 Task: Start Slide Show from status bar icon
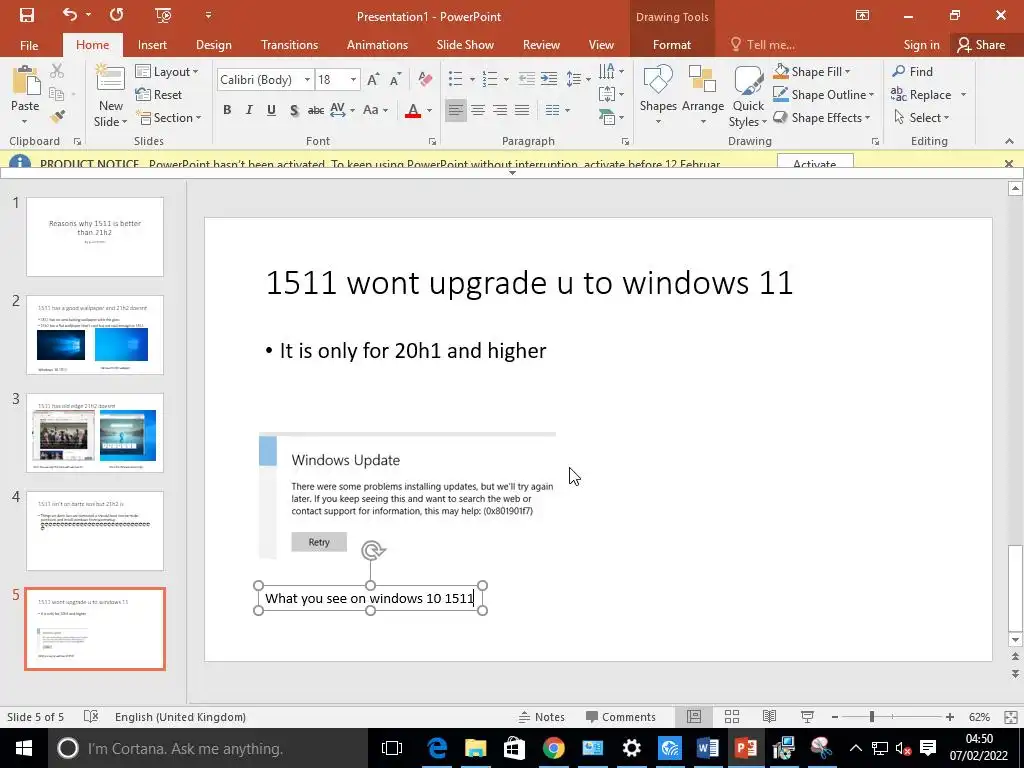[807, 716]
